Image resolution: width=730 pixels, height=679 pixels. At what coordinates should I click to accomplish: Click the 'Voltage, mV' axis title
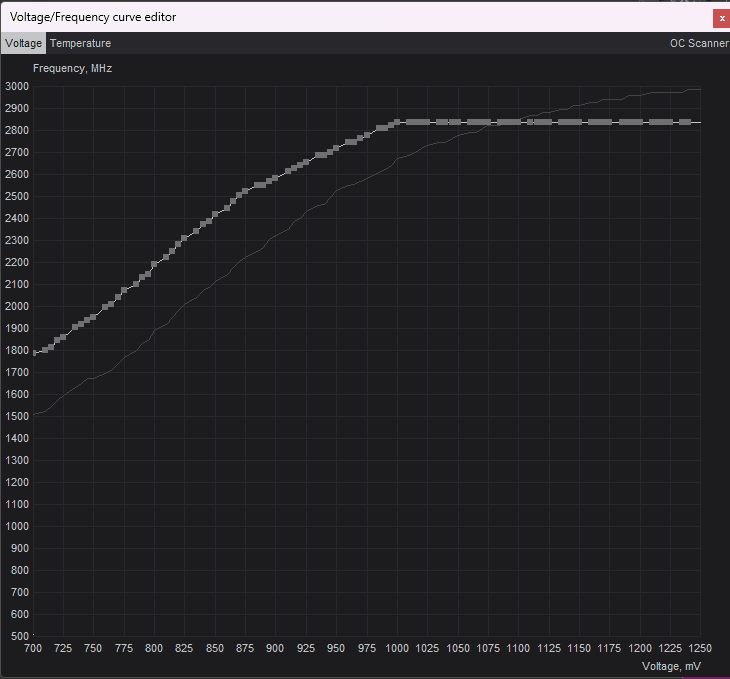[x=671, y=666]
